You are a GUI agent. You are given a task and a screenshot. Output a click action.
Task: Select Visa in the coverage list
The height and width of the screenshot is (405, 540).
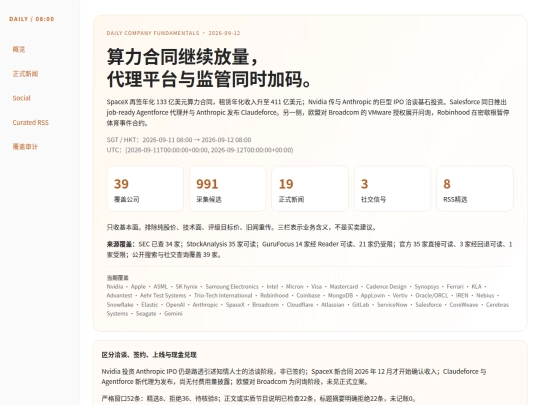point(316,287)
